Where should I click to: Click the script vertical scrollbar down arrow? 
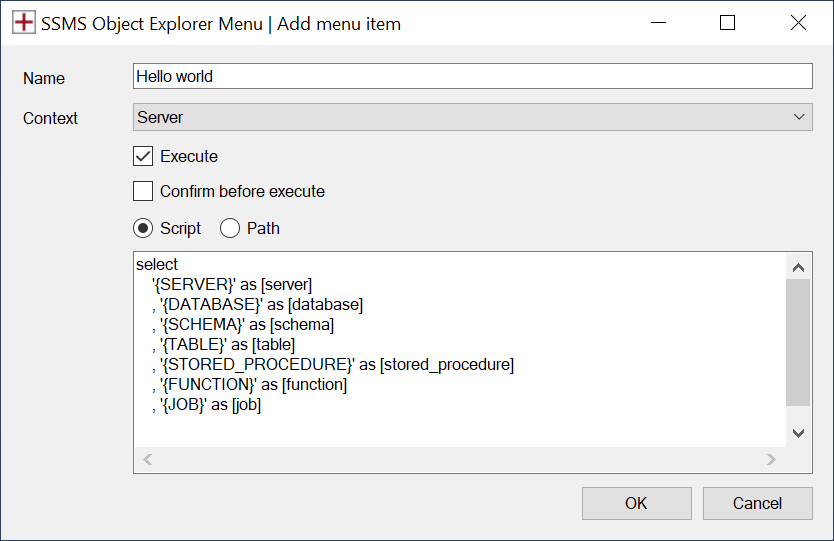click(798, 433)
